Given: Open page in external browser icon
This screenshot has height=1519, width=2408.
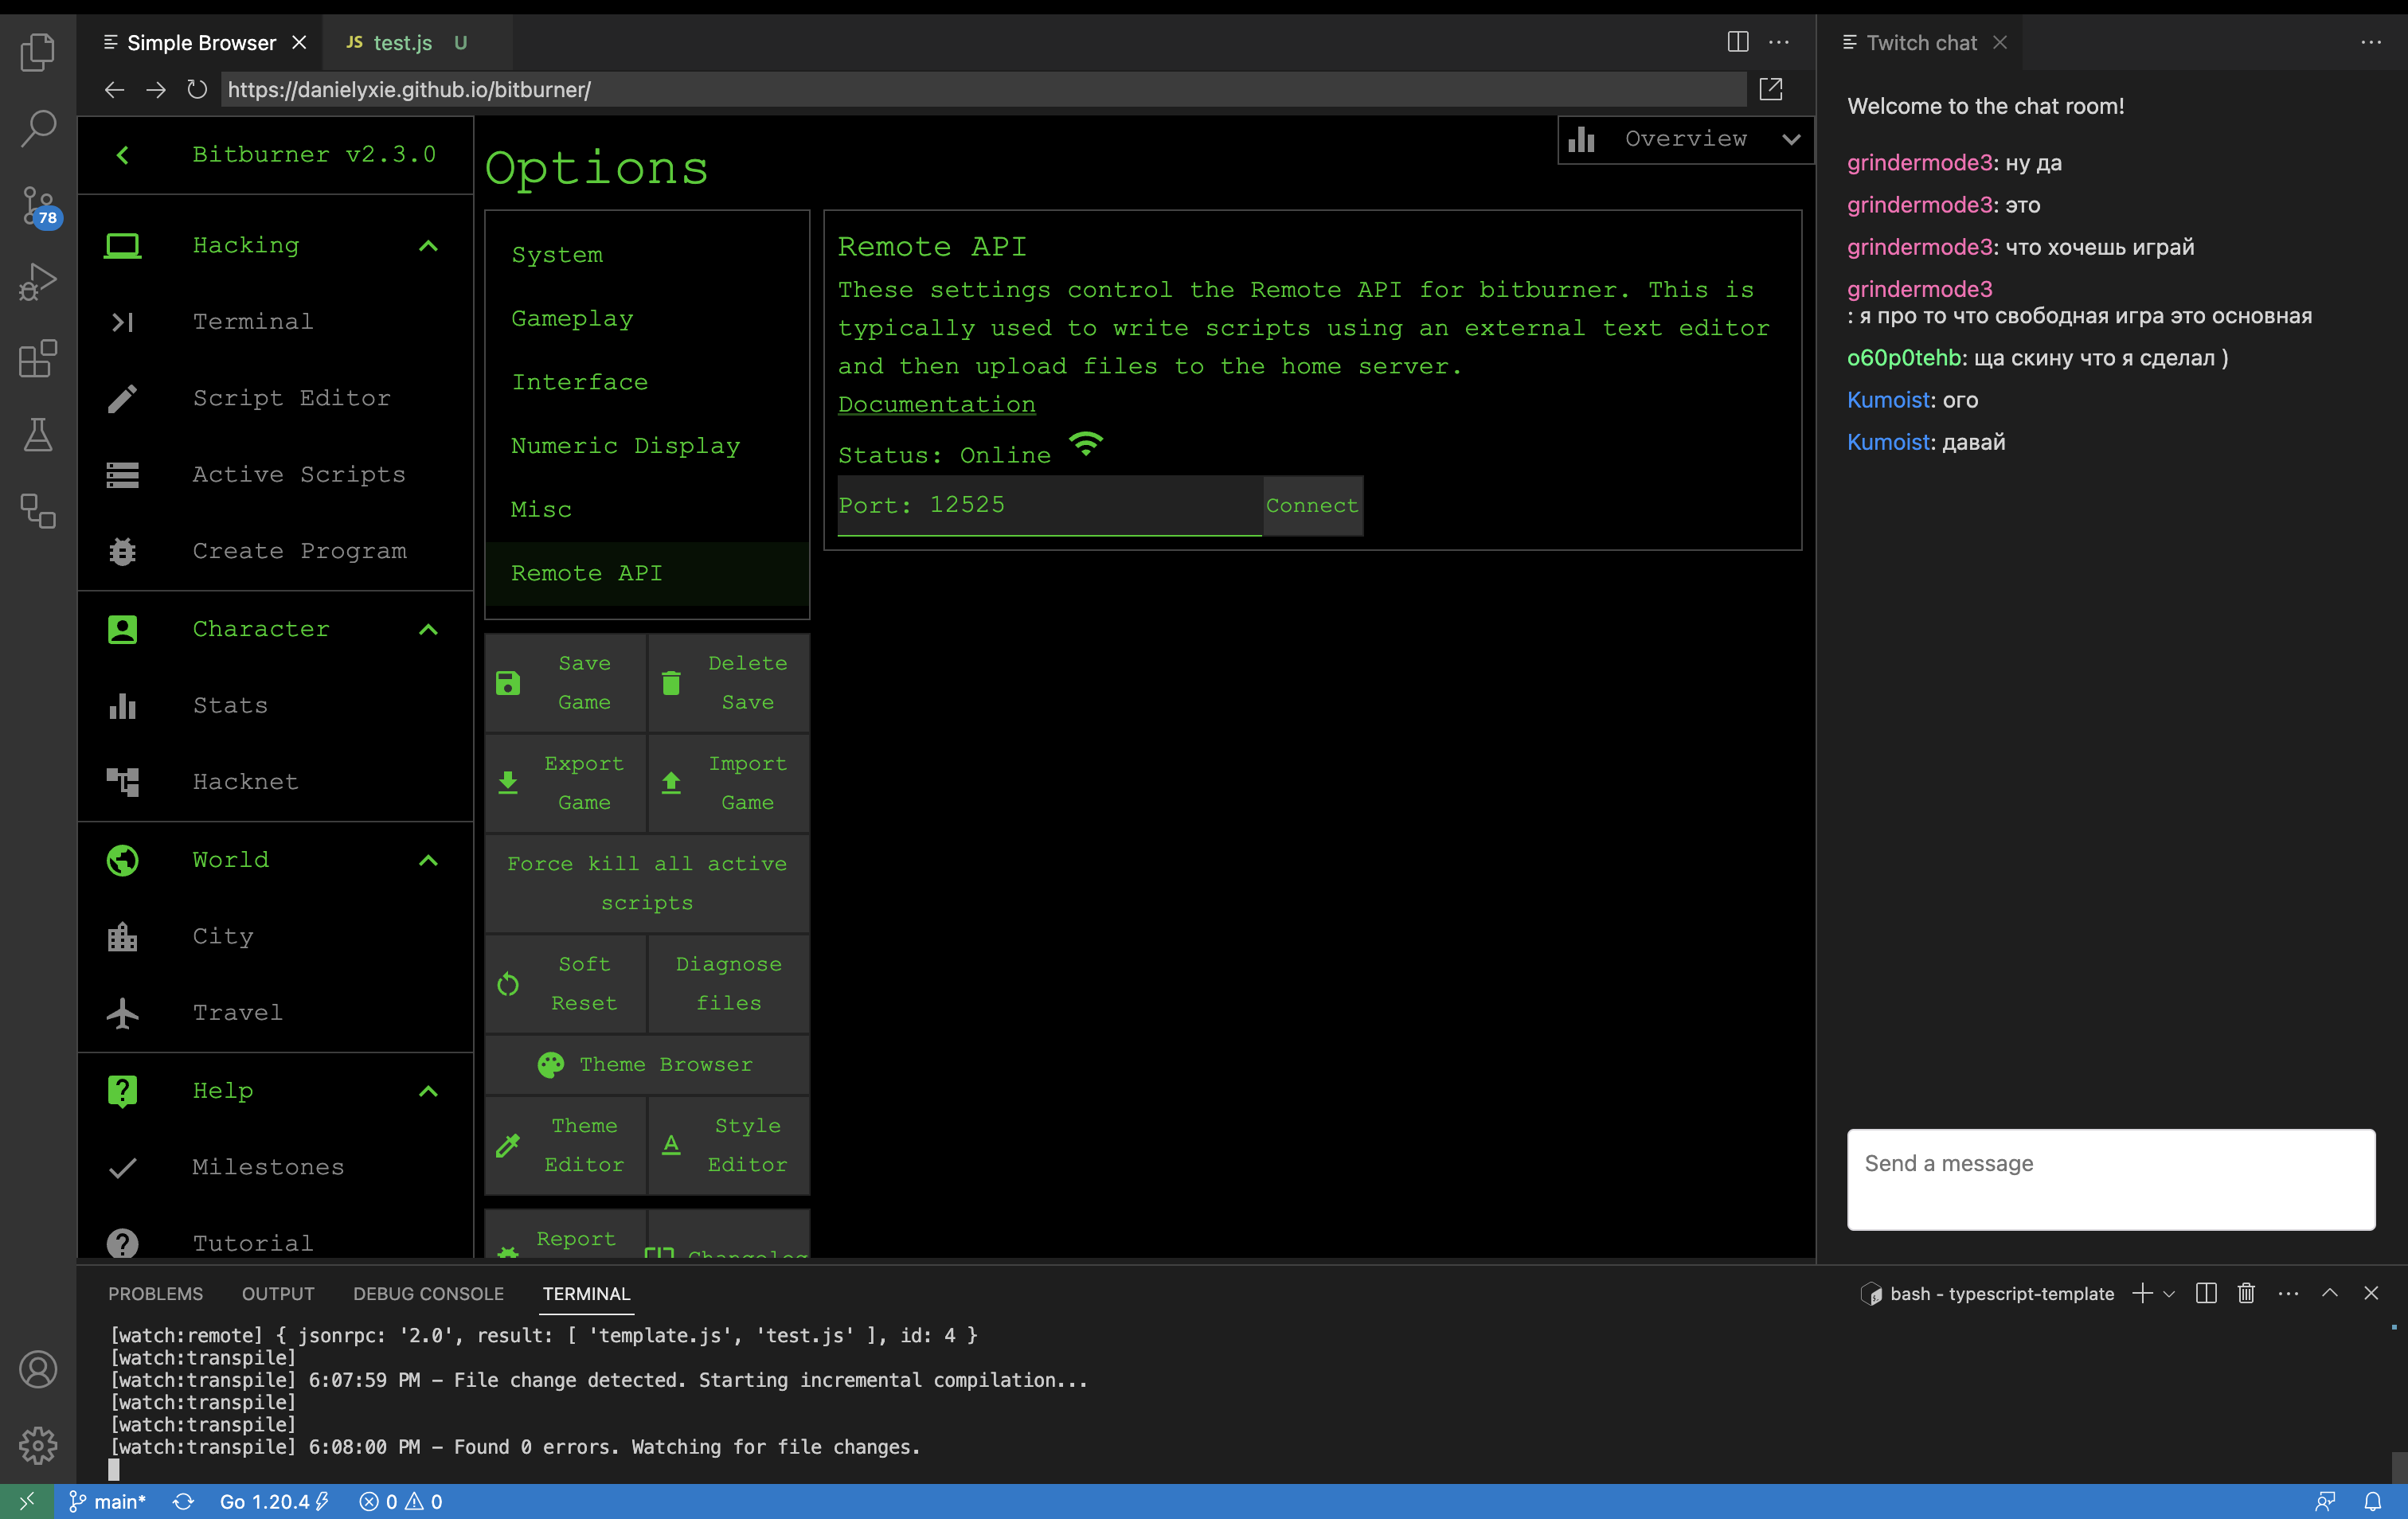Looking at the screenshot, I should [1770, 90].
